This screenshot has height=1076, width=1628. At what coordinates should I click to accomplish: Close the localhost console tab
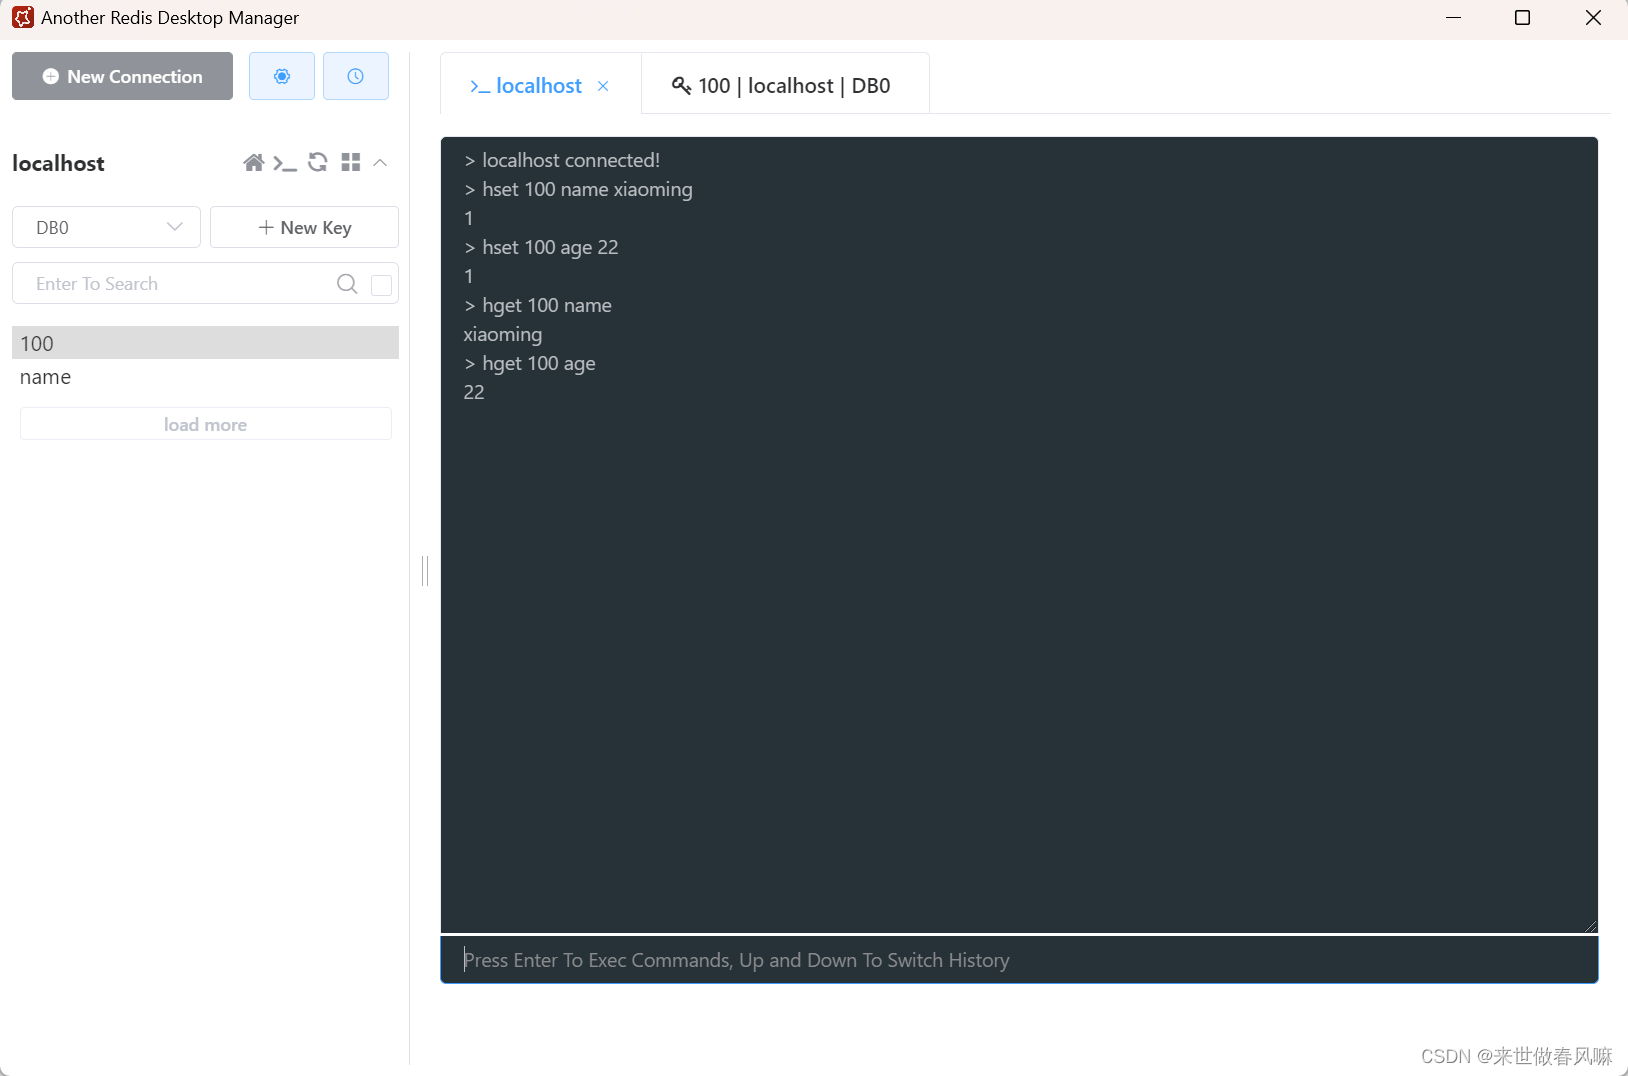[x=603, y=86]
